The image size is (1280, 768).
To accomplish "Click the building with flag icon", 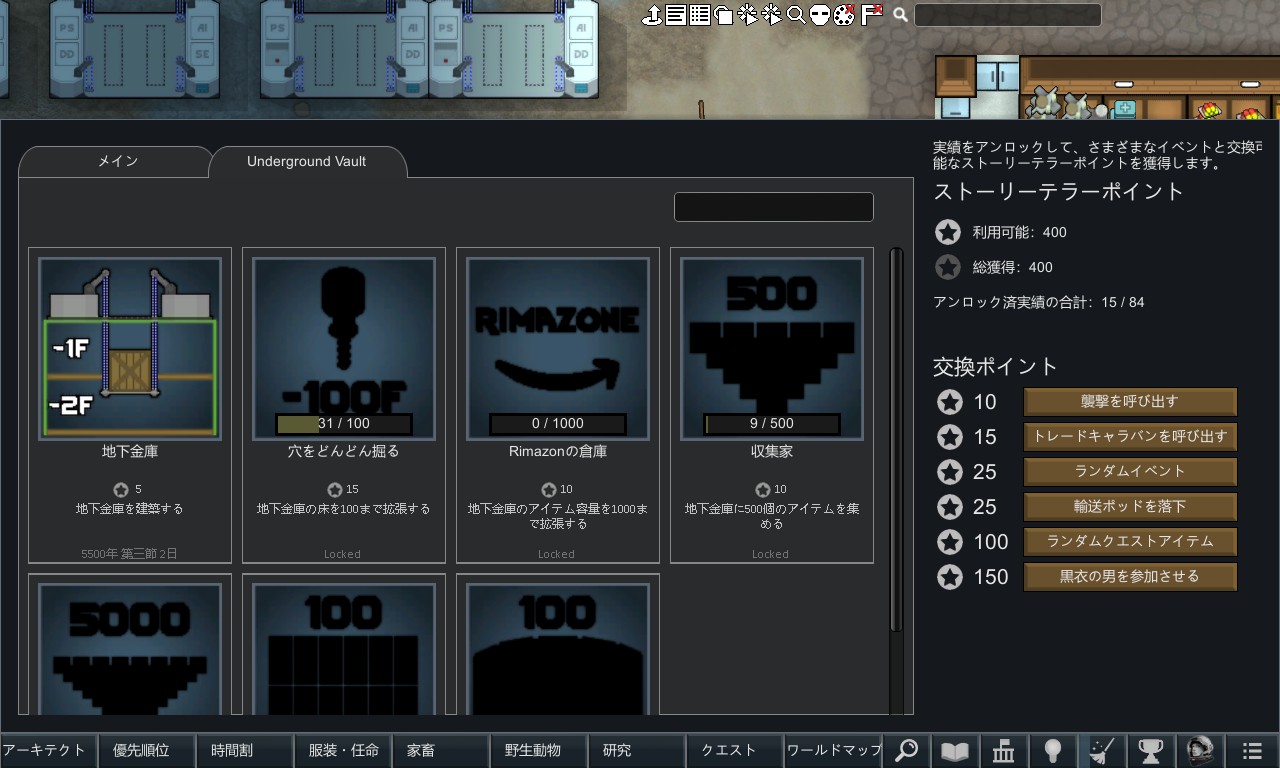I will pyautogui.click(x=1005, y=751).
